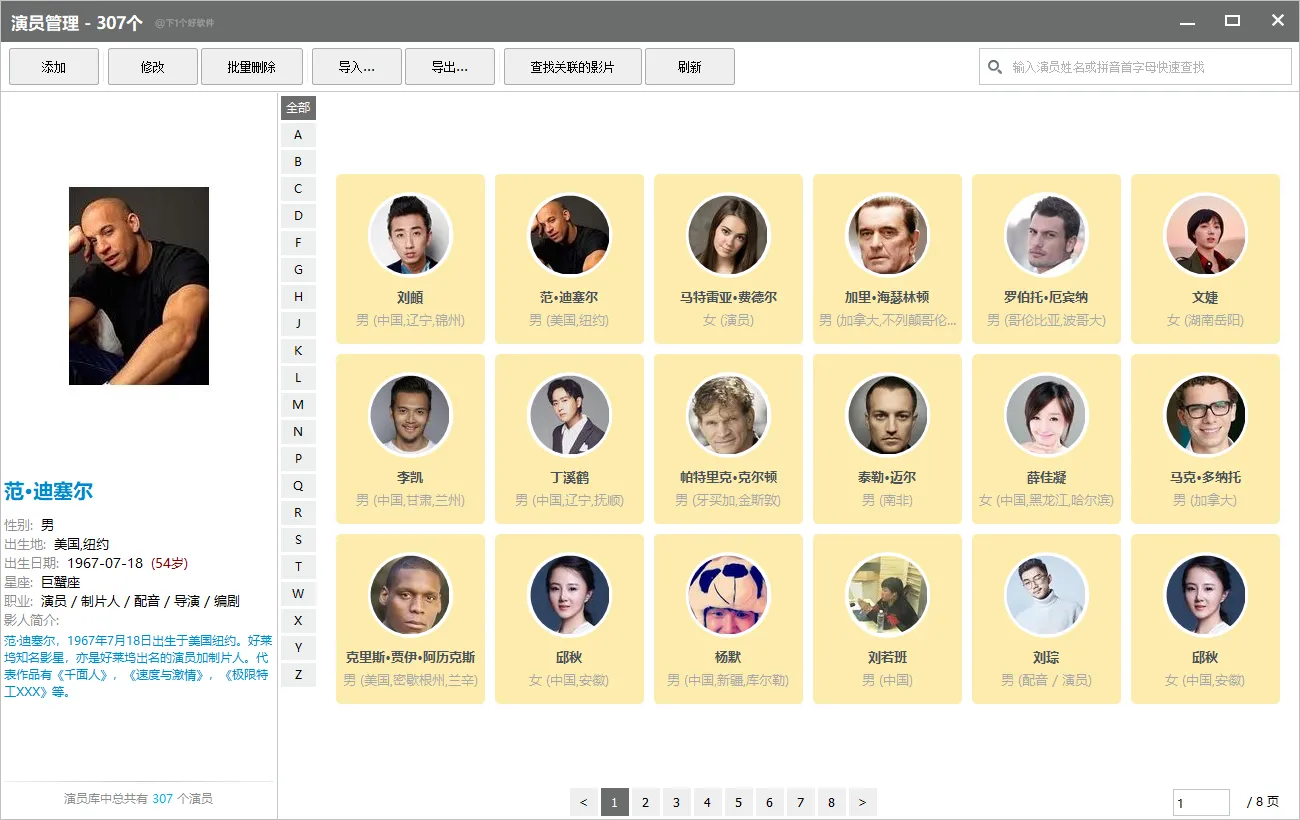This screenshot has width=1300, height=820.
Task: Filter actors by letter Z
Action: tap(298, 675)
